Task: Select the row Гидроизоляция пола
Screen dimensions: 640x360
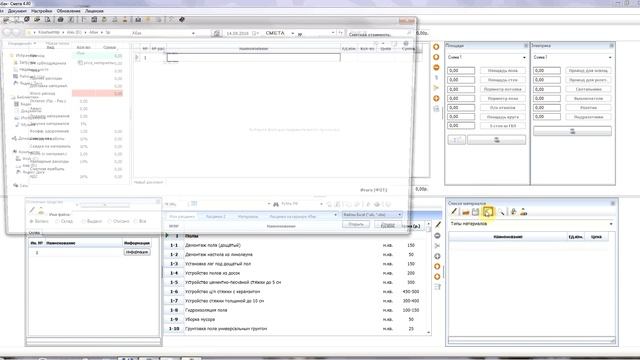Action: 297,310
